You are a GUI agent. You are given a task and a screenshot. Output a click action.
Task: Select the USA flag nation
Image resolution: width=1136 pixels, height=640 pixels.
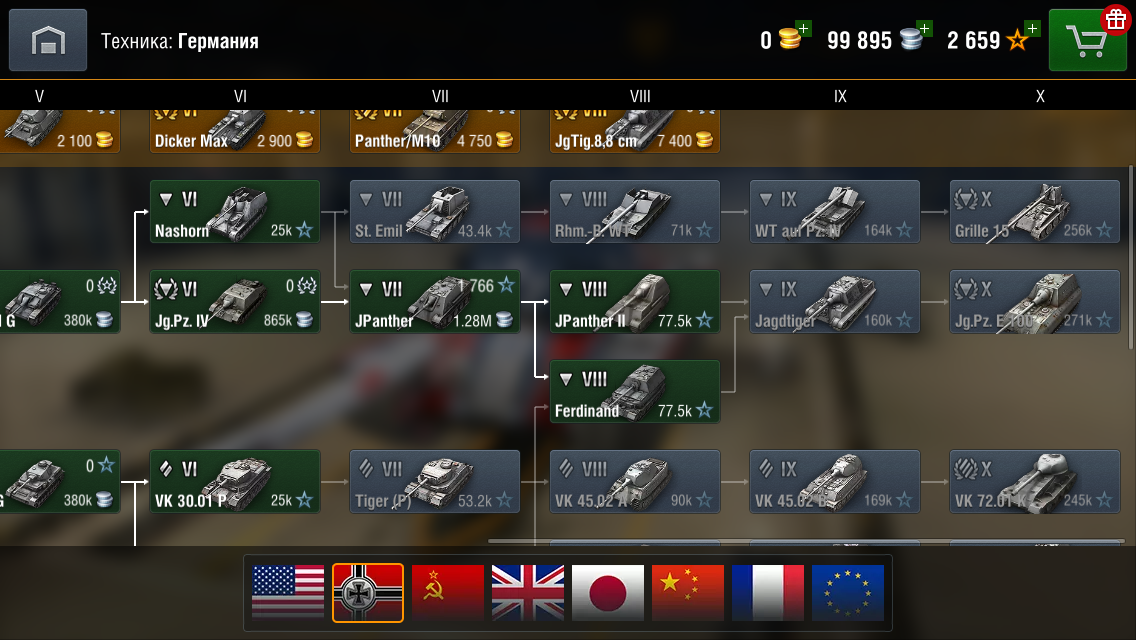[288, 592]
